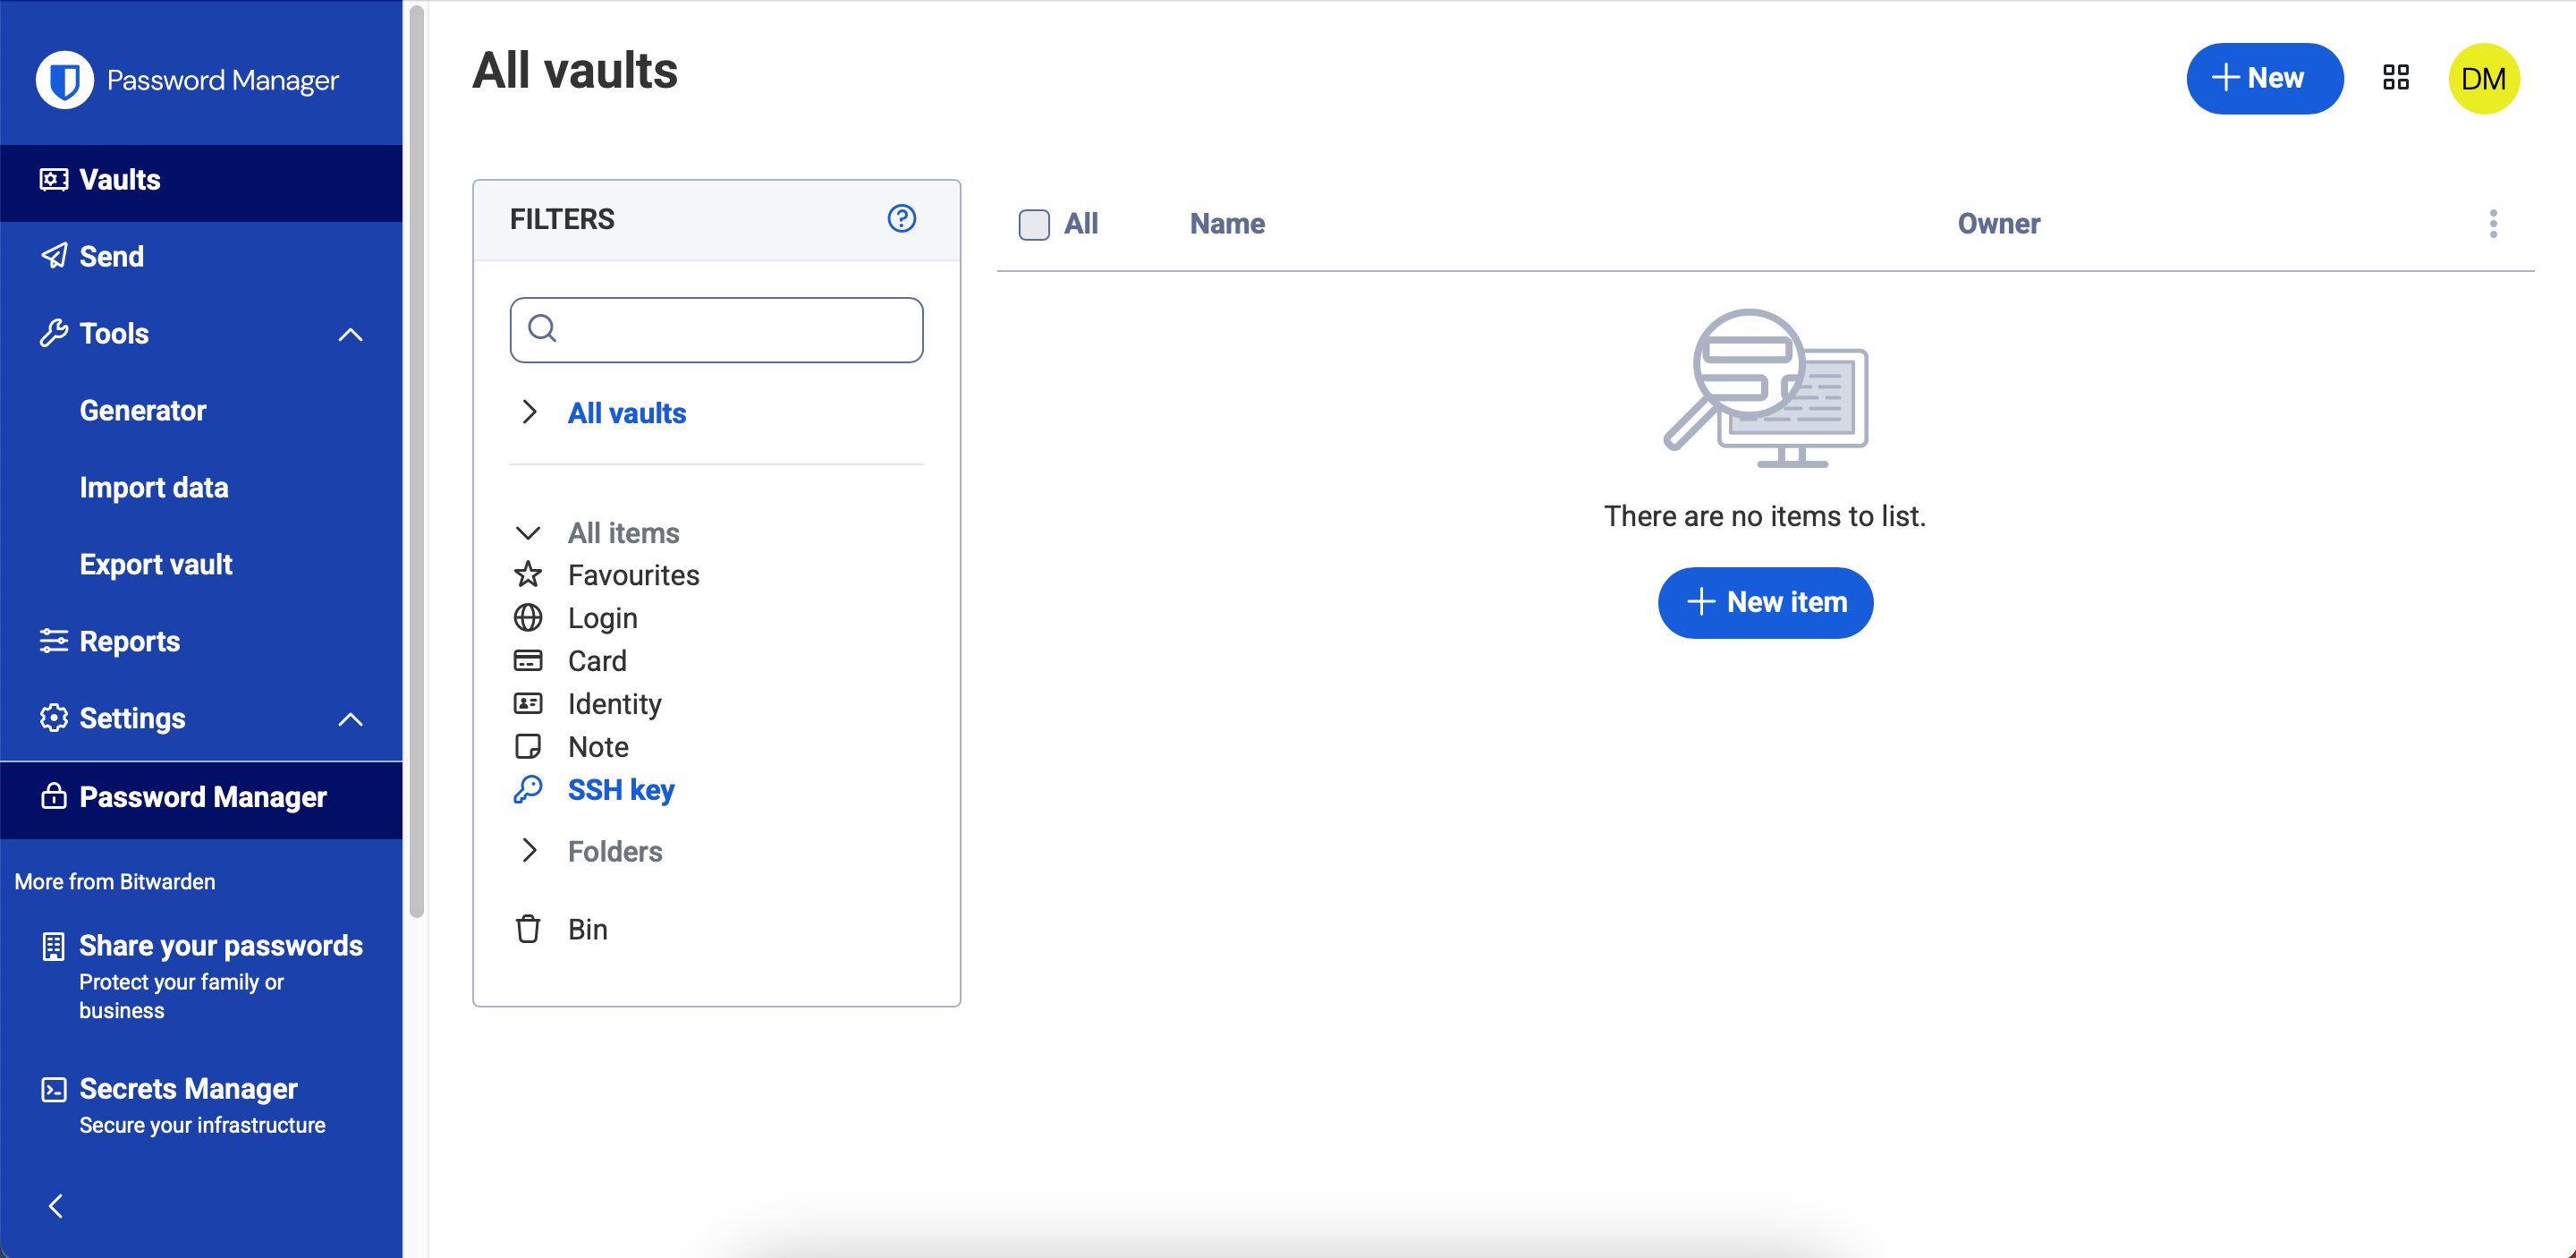
Task: Filter by Identity label
Action: [x=614, y=704]
